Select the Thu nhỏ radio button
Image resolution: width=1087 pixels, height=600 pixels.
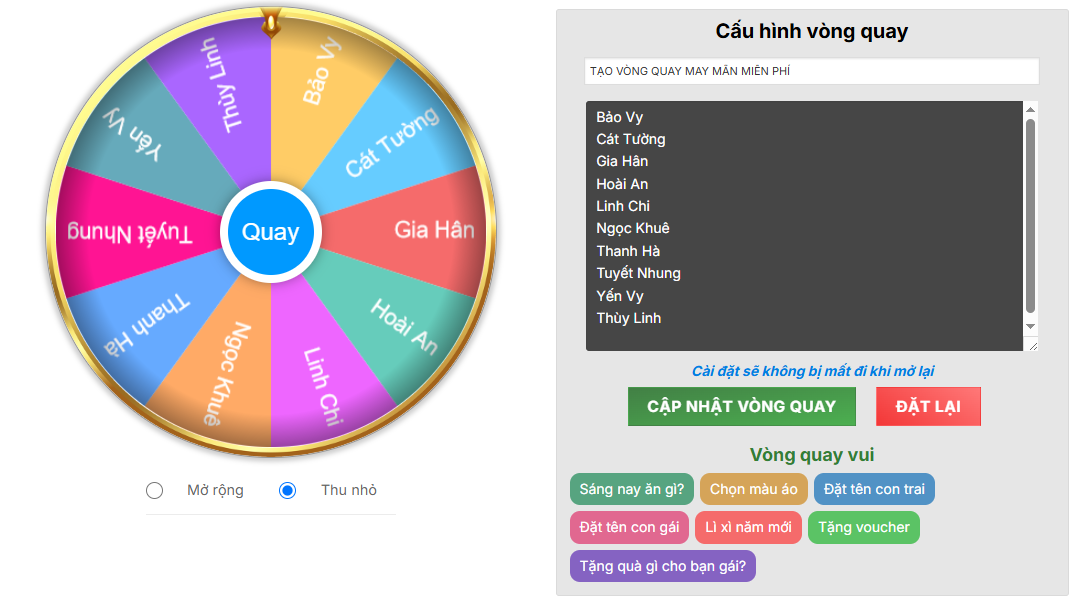pos(287,491)
